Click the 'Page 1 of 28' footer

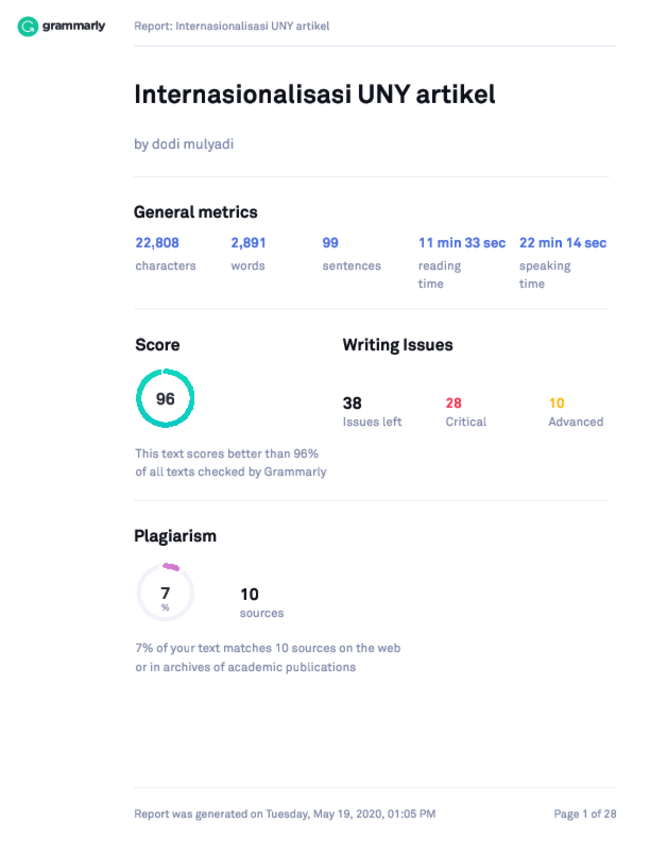585,814
